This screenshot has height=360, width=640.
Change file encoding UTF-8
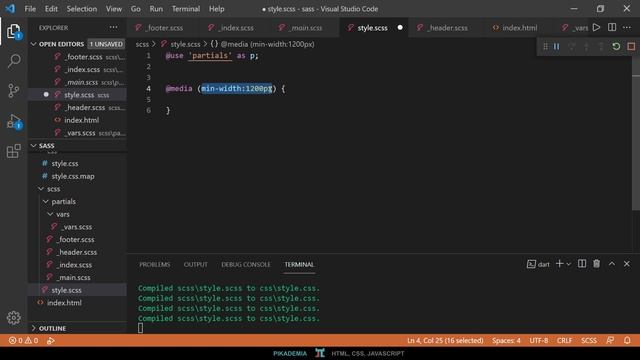coord(539,340)
